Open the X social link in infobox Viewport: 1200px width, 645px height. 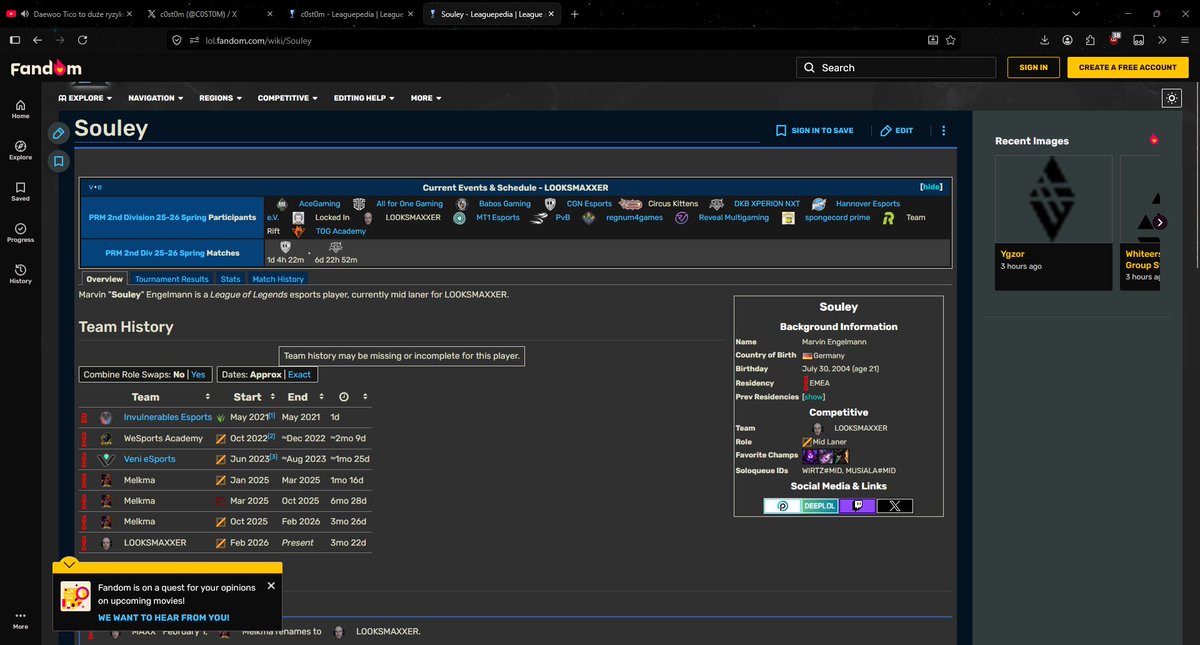(895, 506)
